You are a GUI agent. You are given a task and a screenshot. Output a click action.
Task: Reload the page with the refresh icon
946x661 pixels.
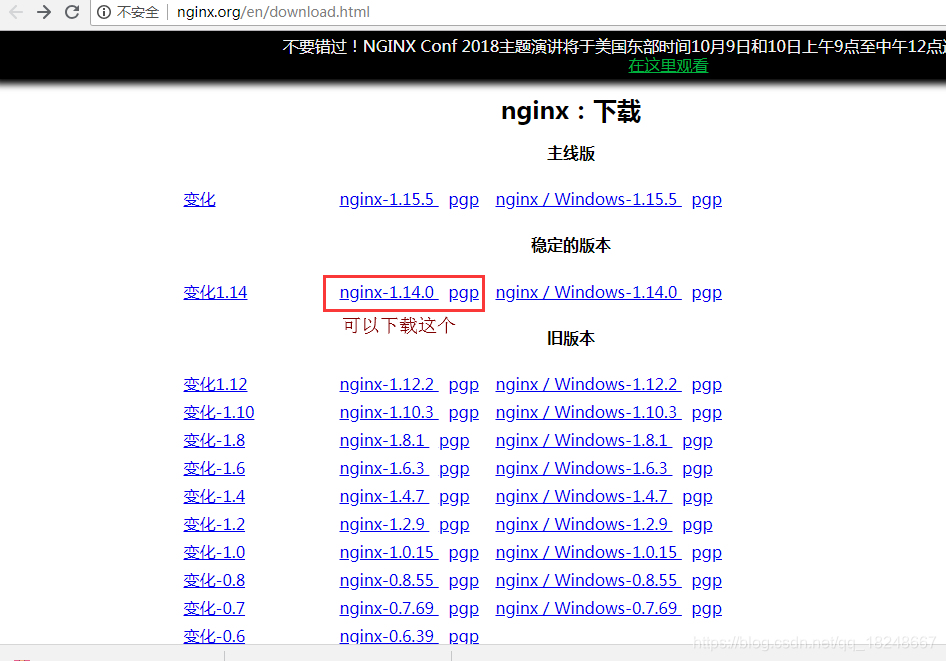(x=72, y=12)
